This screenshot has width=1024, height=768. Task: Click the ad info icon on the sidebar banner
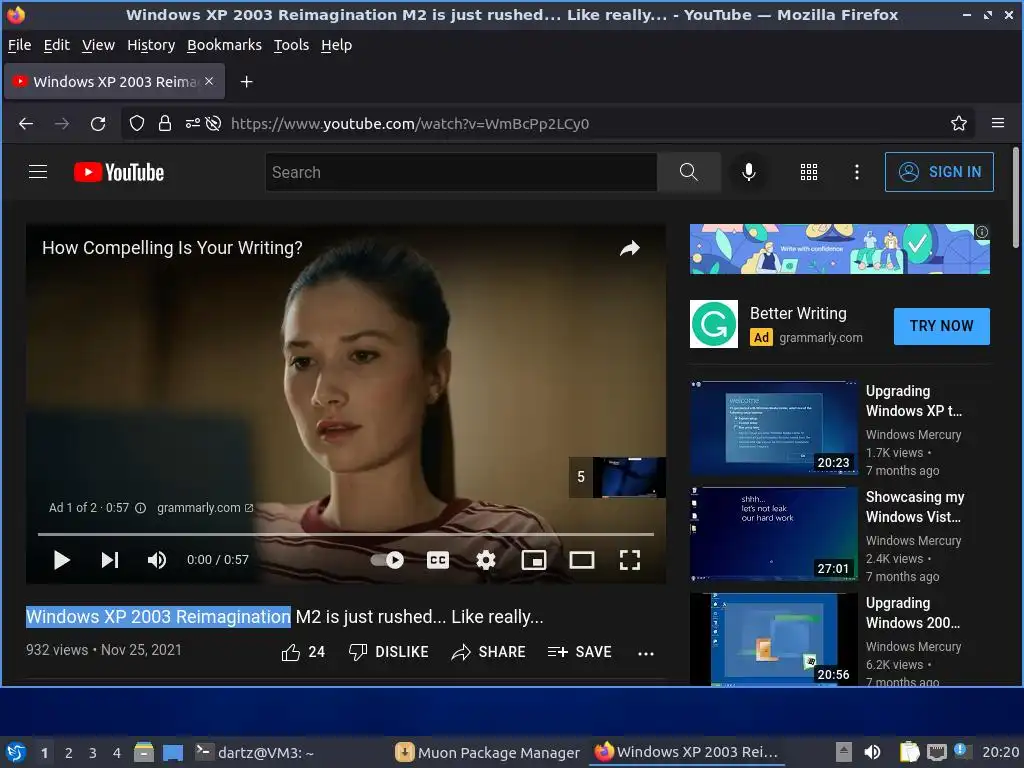pos(982,232)
